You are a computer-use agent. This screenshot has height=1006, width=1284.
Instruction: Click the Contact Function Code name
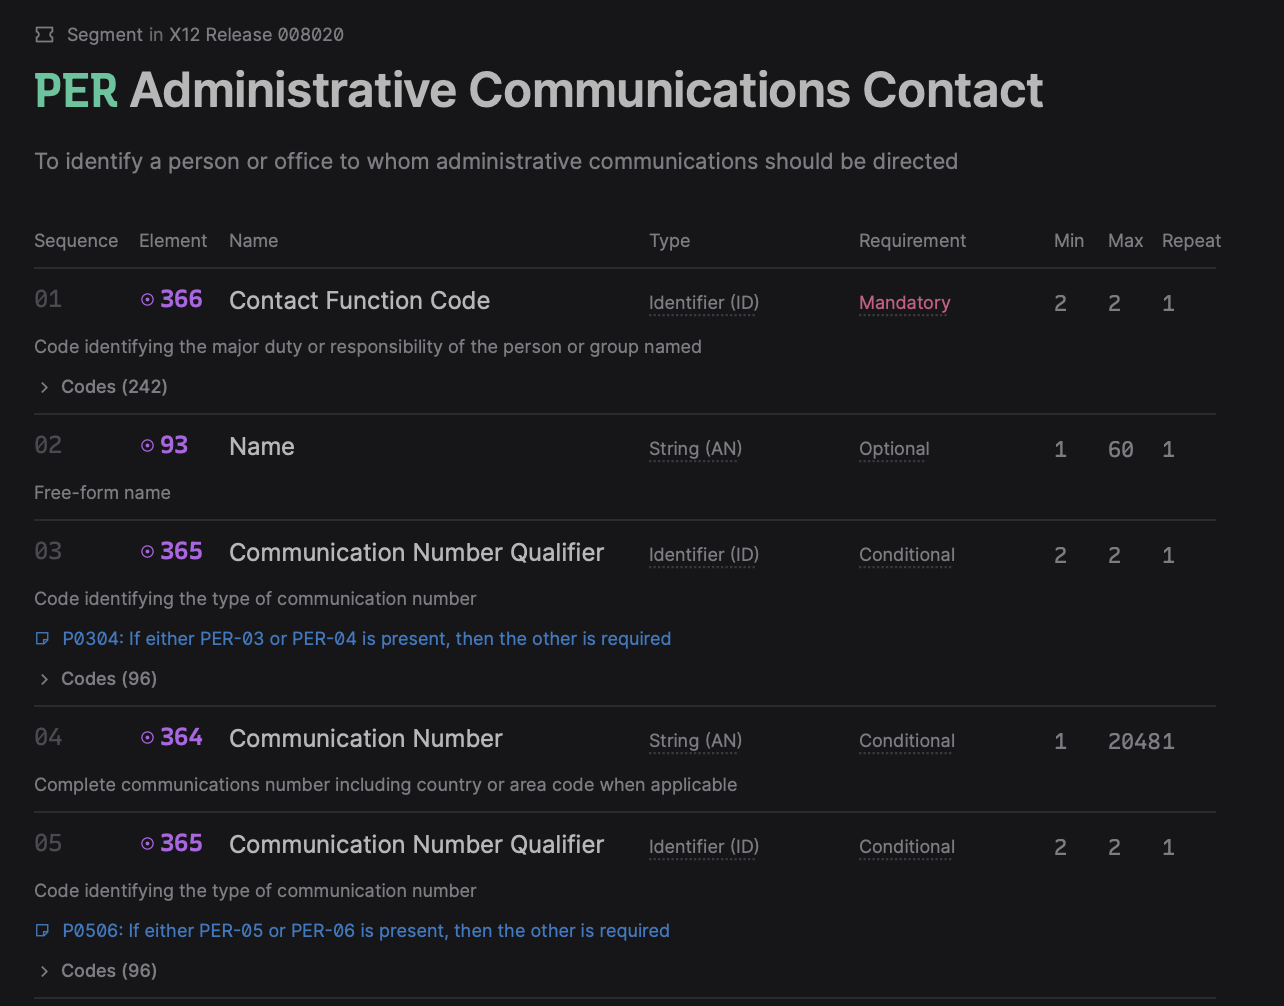pos(360,301)
